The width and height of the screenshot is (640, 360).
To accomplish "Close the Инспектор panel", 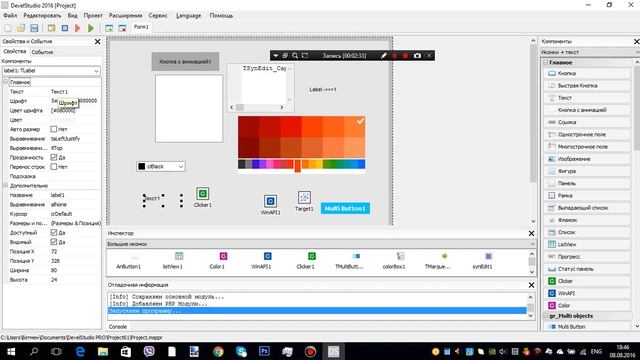I will click(x=531, y=233).
